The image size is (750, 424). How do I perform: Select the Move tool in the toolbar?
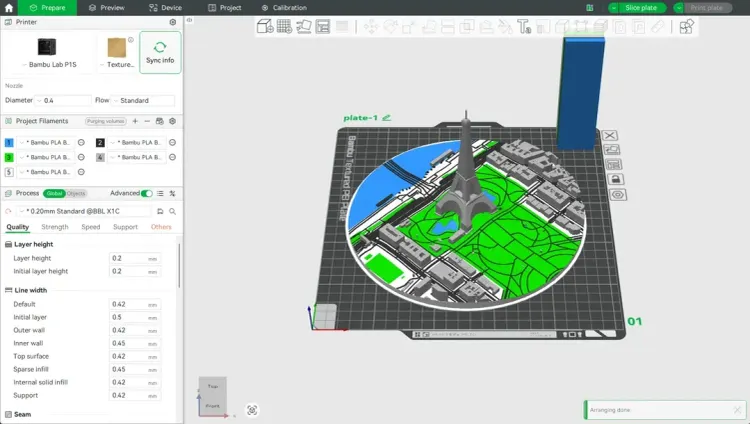point(371,27)
